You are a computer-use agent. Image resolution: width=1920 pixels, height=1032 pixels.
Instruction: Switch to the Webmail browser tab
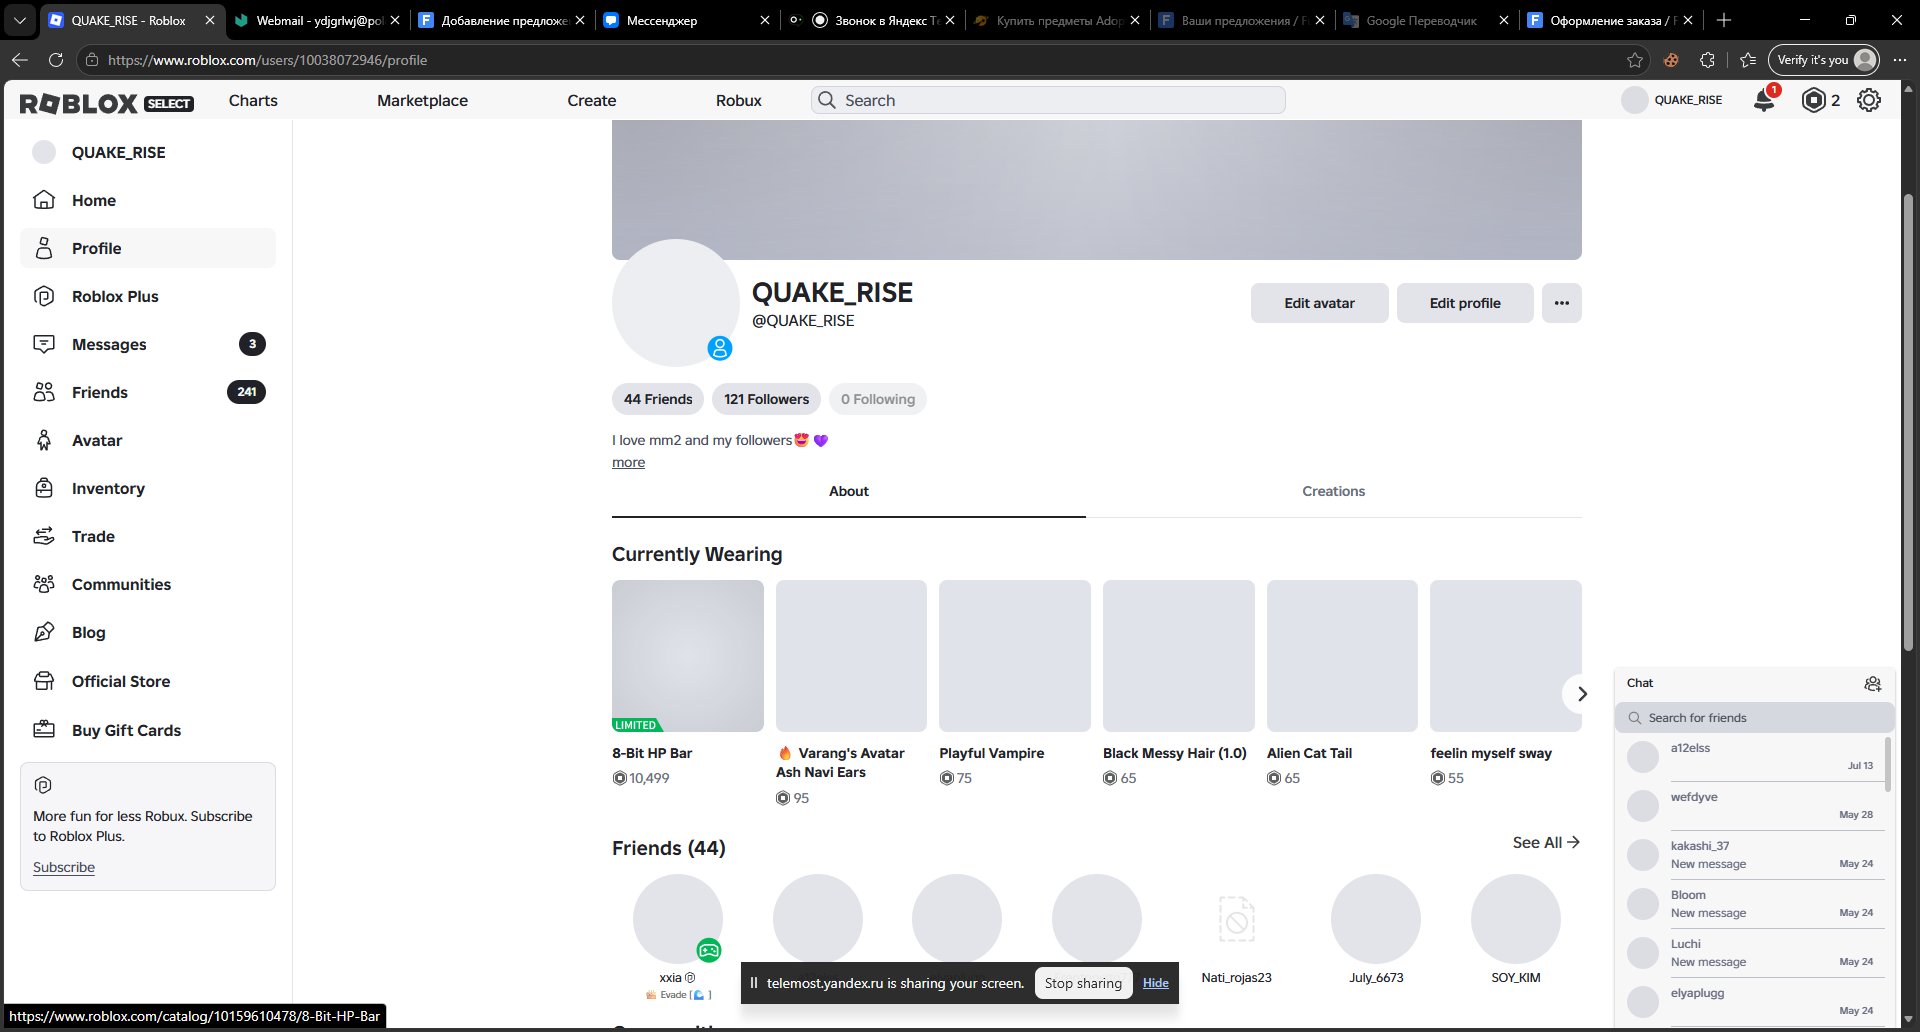tap(316, 20)
